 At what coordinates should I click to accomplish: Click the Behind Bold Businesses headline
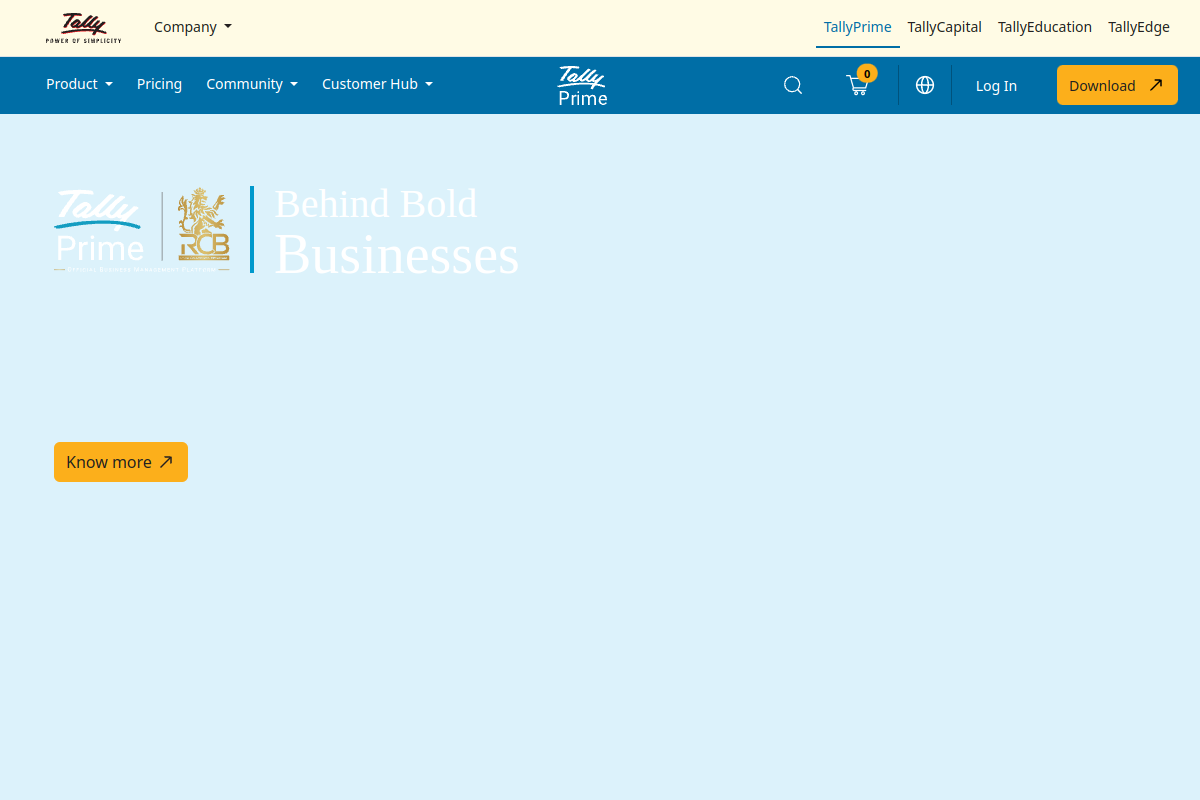coord(397,231)
